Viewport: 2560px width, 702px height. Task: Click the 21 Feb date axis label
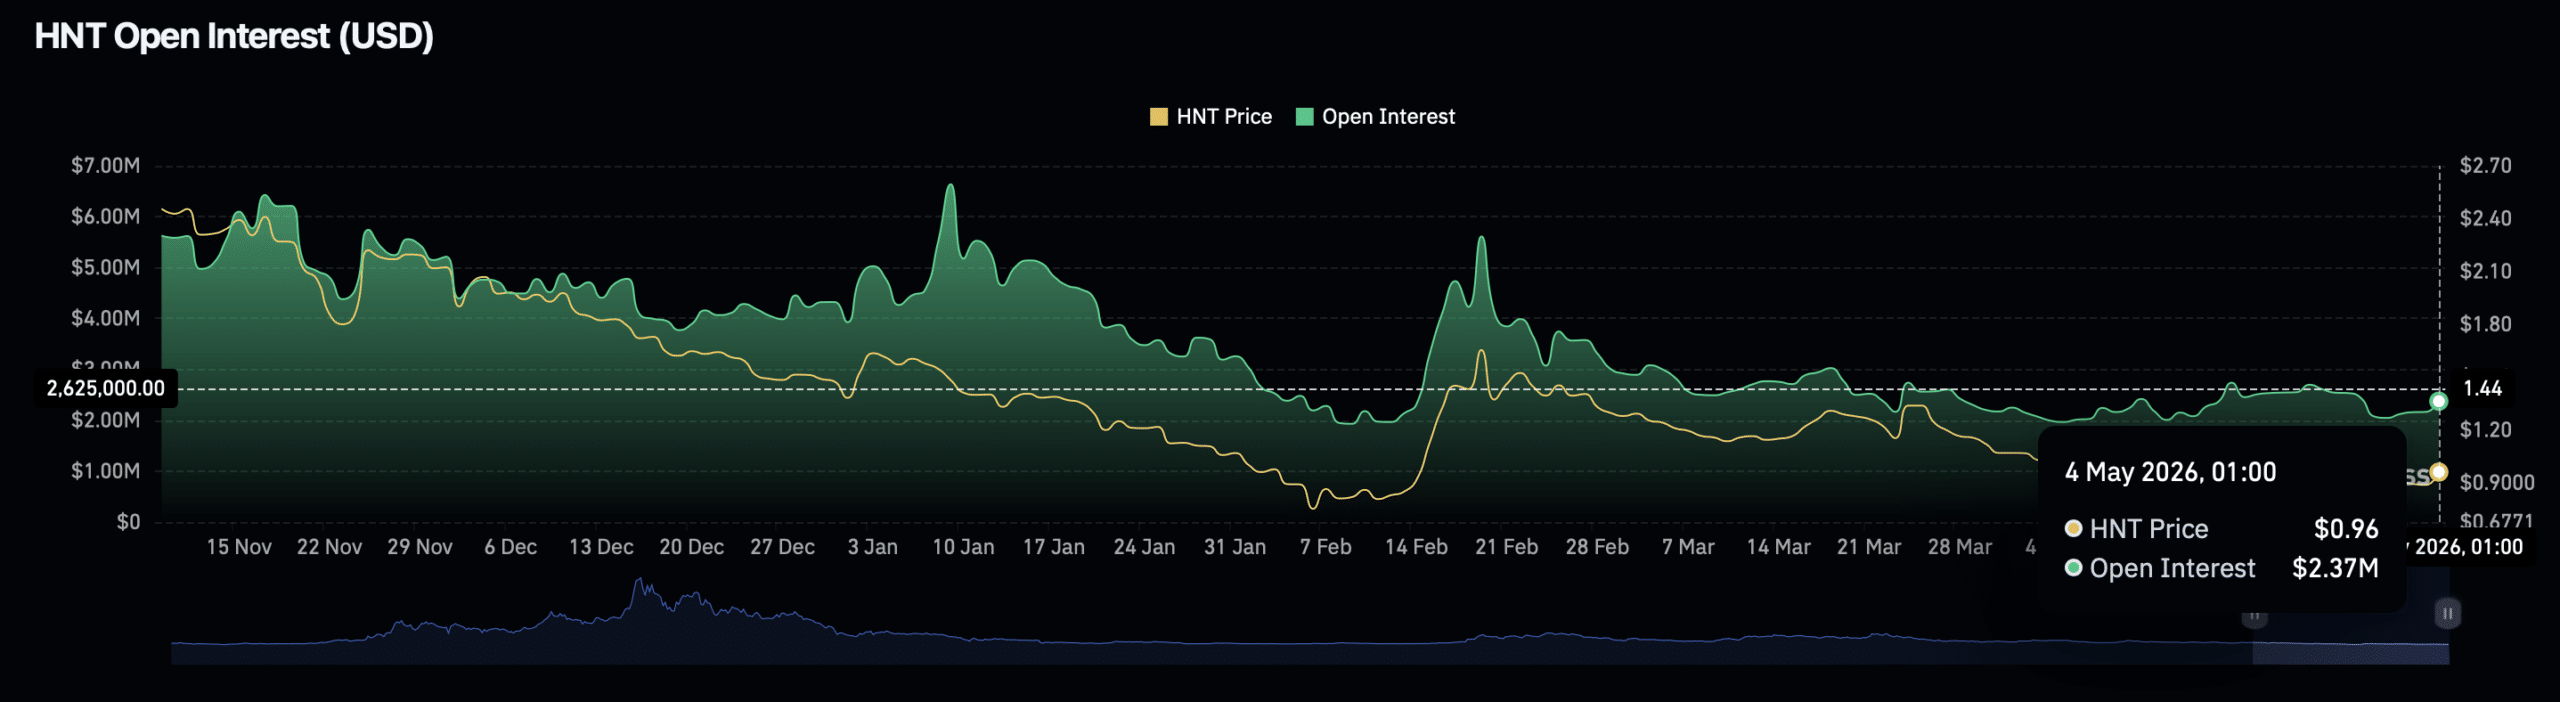pyautogui.click(x=1506, y=547)
